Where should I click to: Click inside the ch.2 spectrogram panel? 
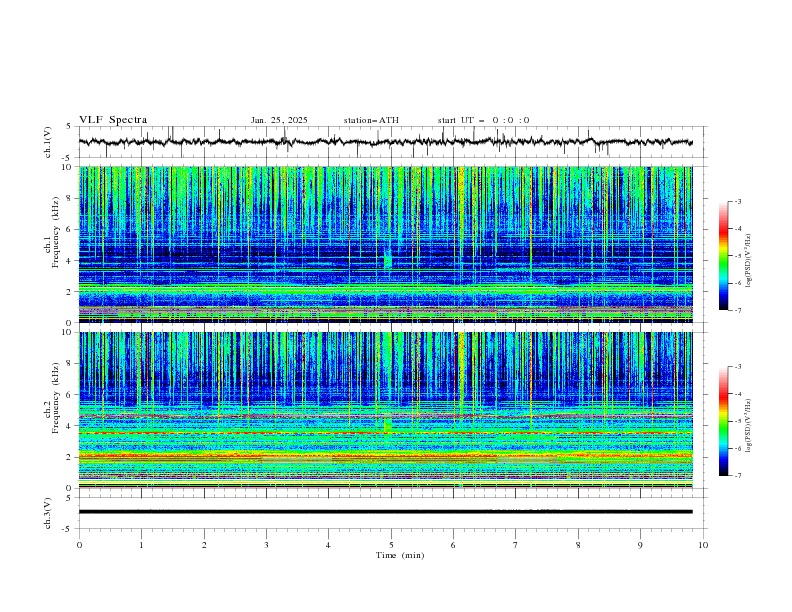coord(385,410)
